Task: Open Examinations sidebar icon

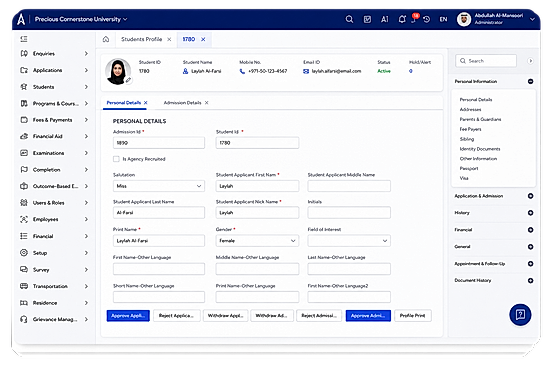Action: 24,153
